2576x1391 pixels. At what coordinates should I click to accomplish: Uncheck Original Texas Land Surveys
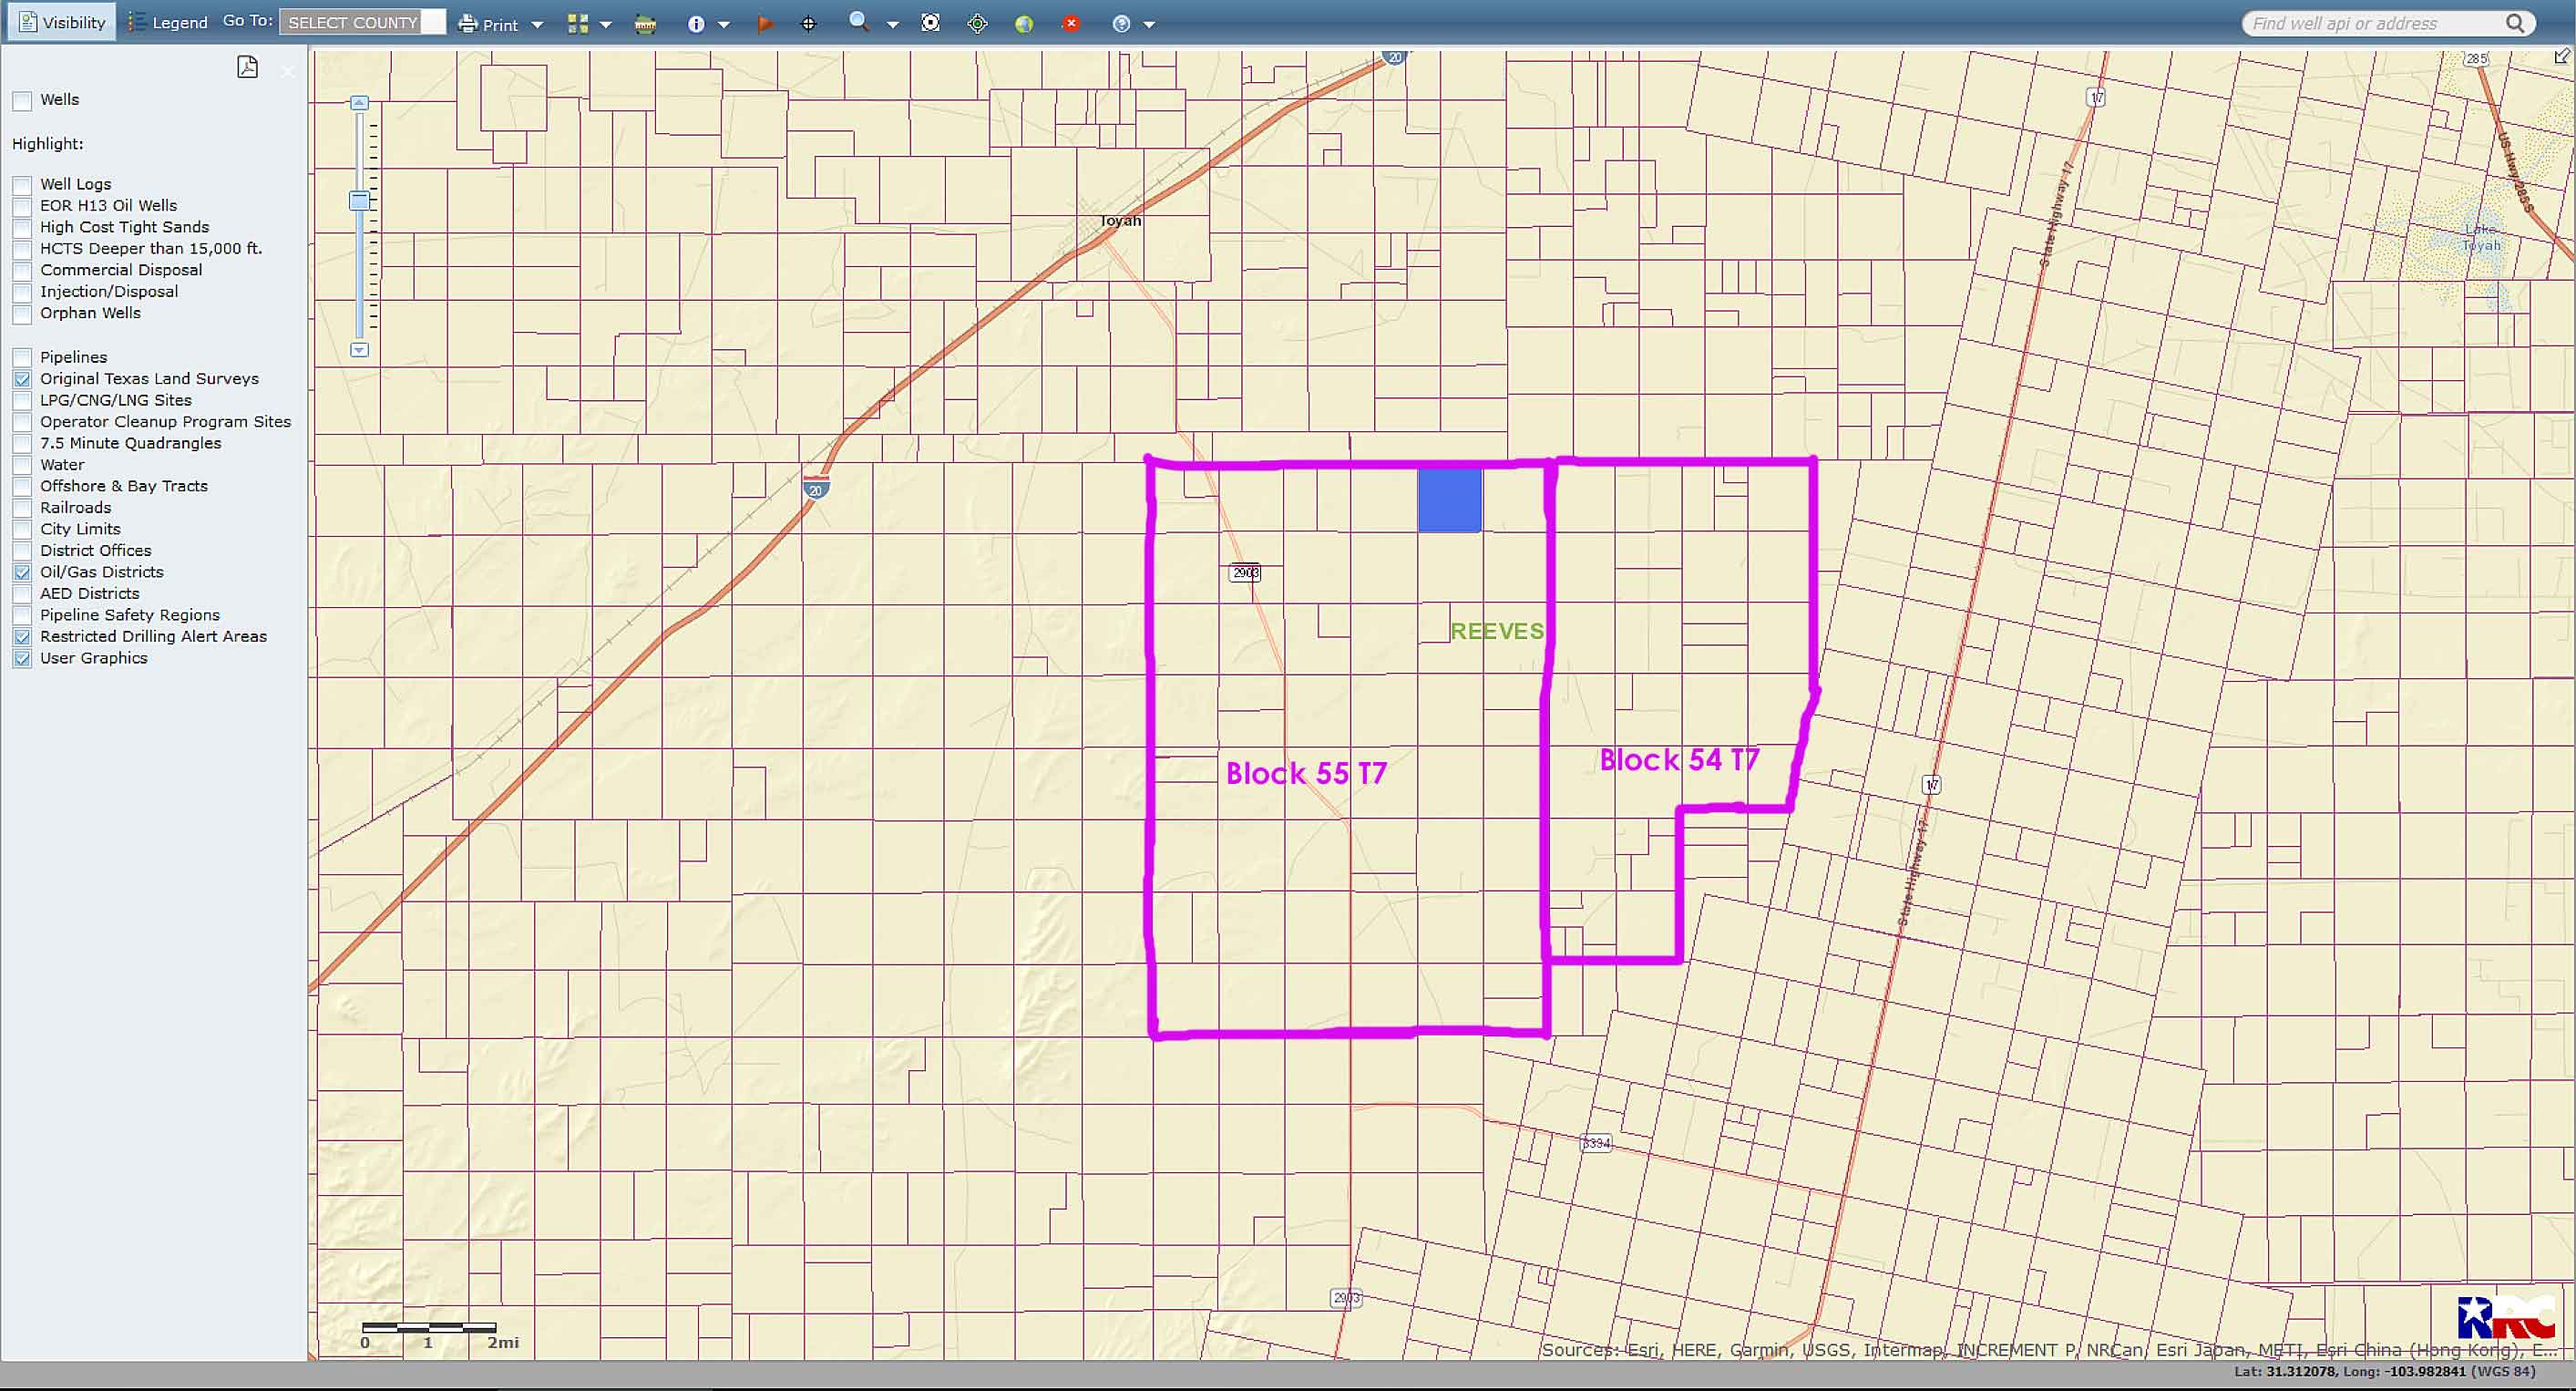pyautogui.click(x=22, y=379)
